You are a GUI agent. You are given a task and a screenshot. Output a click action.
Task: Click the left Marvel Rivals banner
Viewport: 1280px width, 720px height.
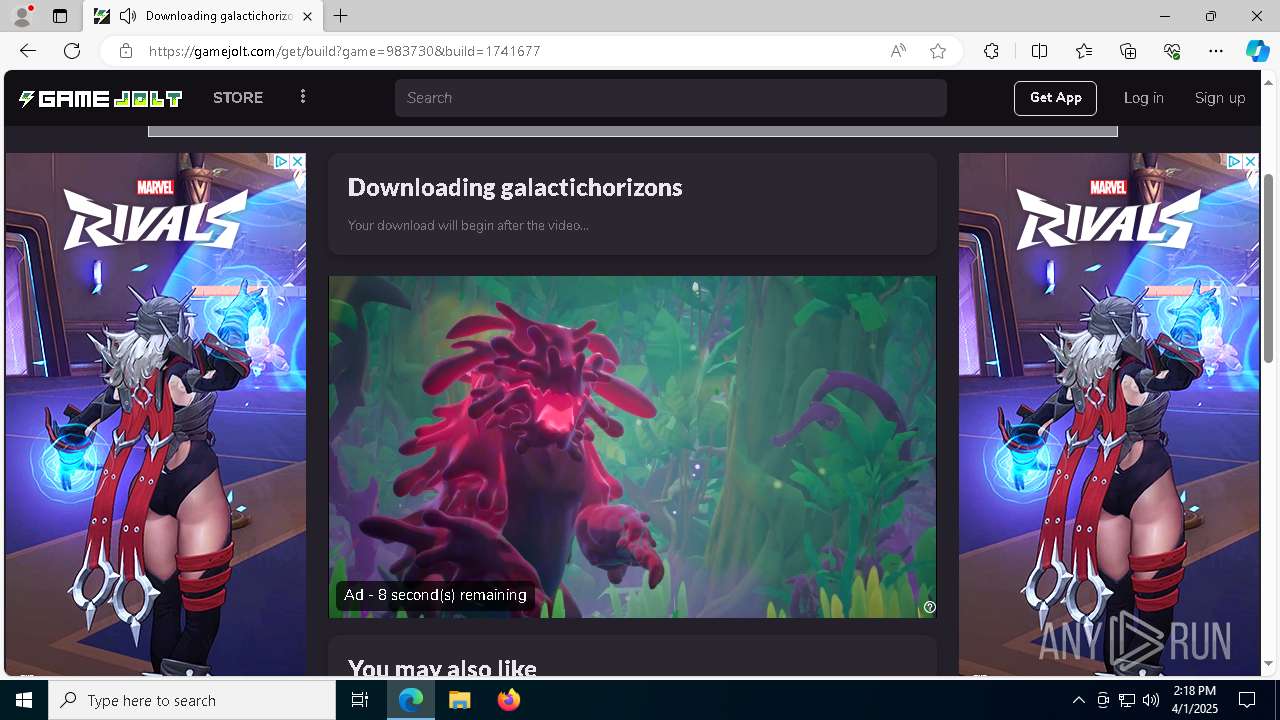[x=155, y=415]
